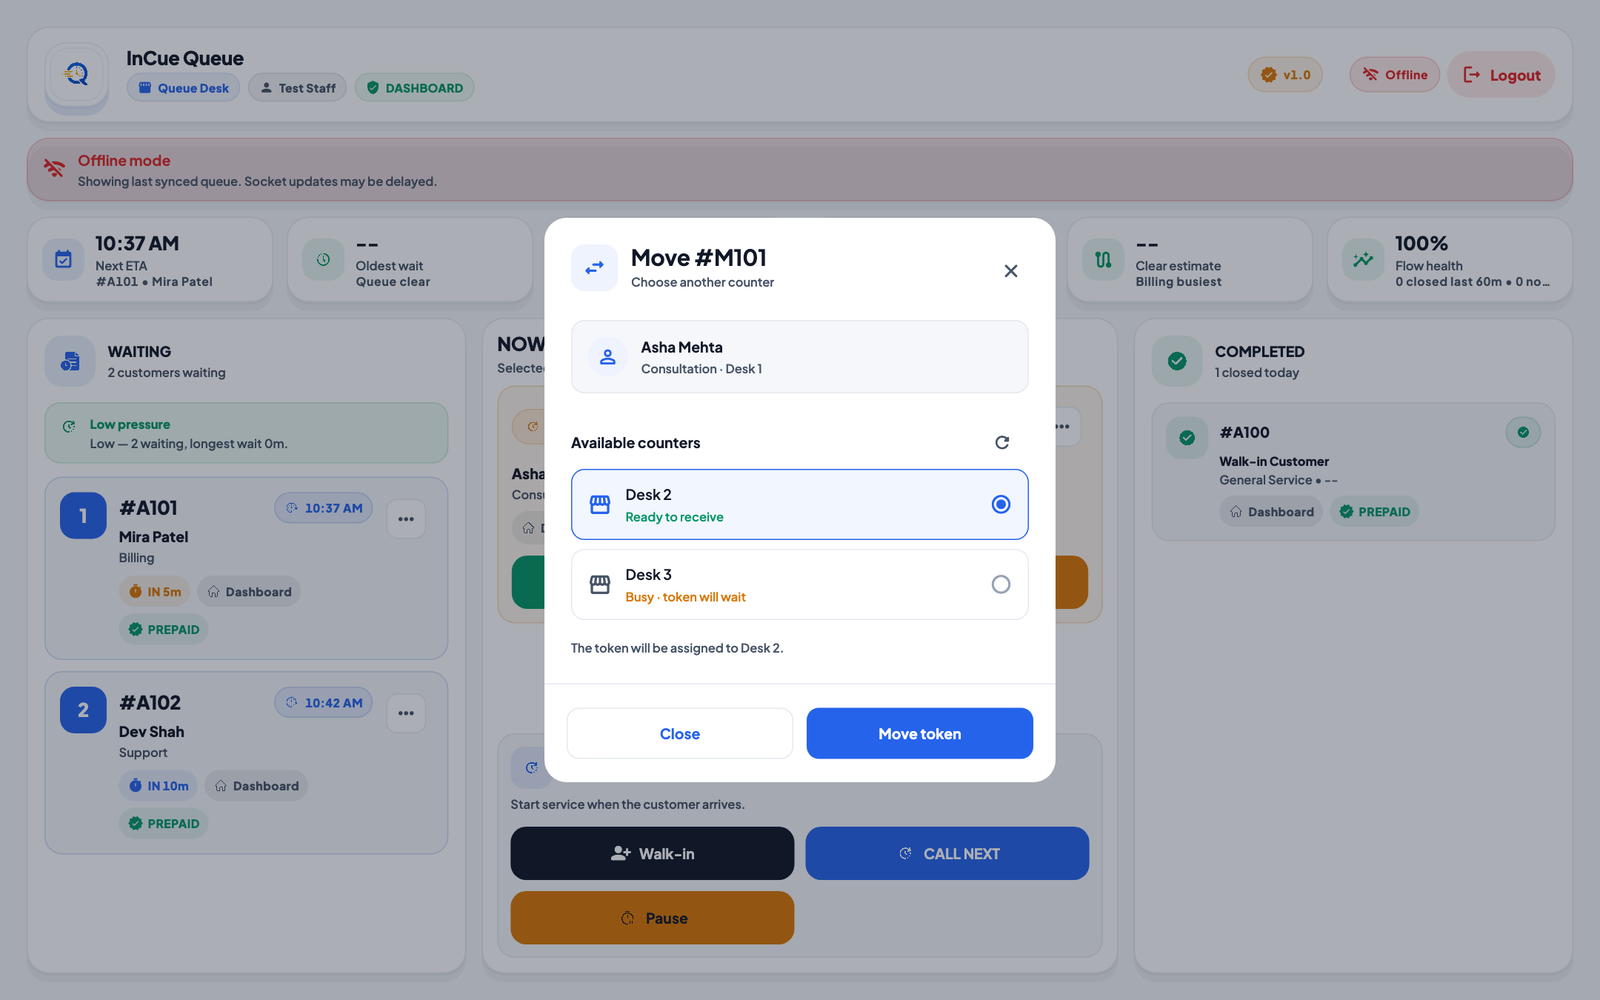This screenshot has height=1000, width=1600.
Task: Click the 10:42 AM time chip on #A102
Action: click(324, 703)
